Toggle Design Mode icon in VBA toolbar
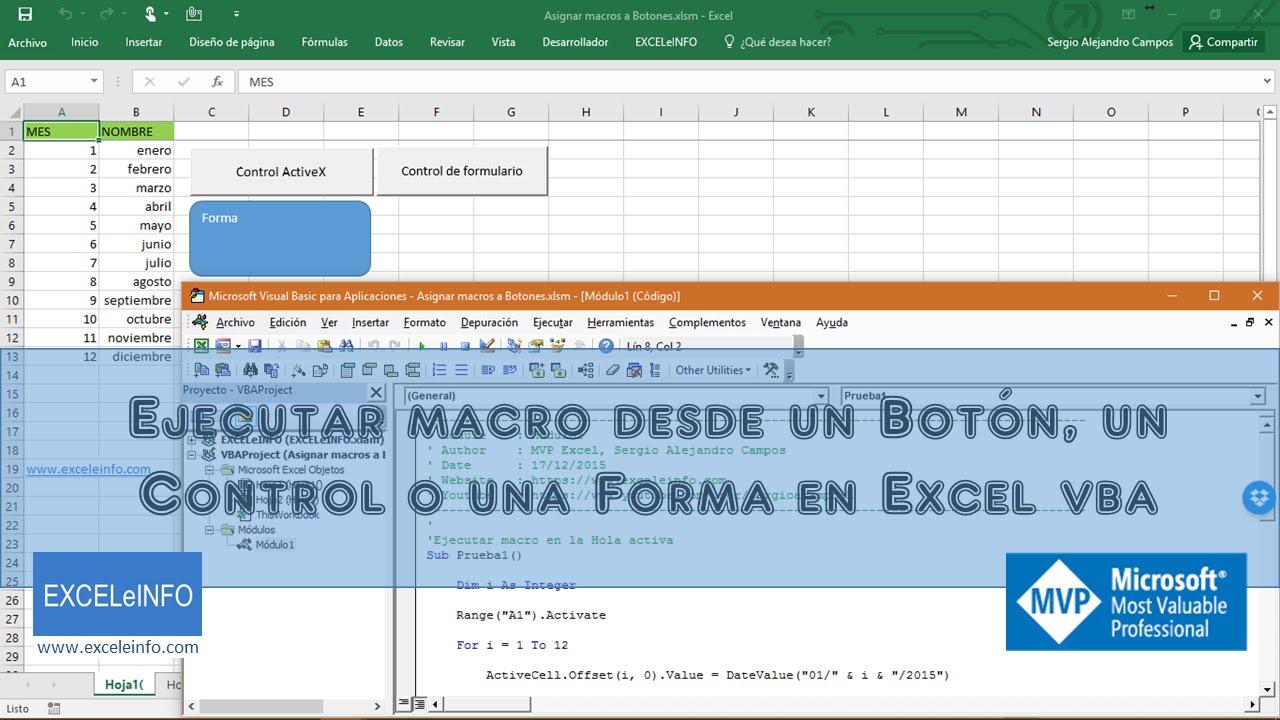1280x720 pixels. [487, 346]
